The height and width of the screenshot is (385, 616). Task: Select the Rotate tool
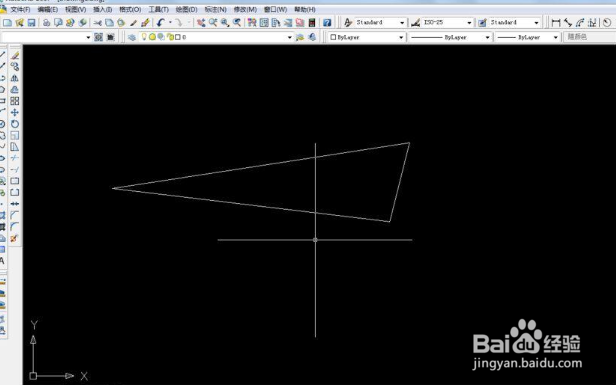tap(15, 124)
